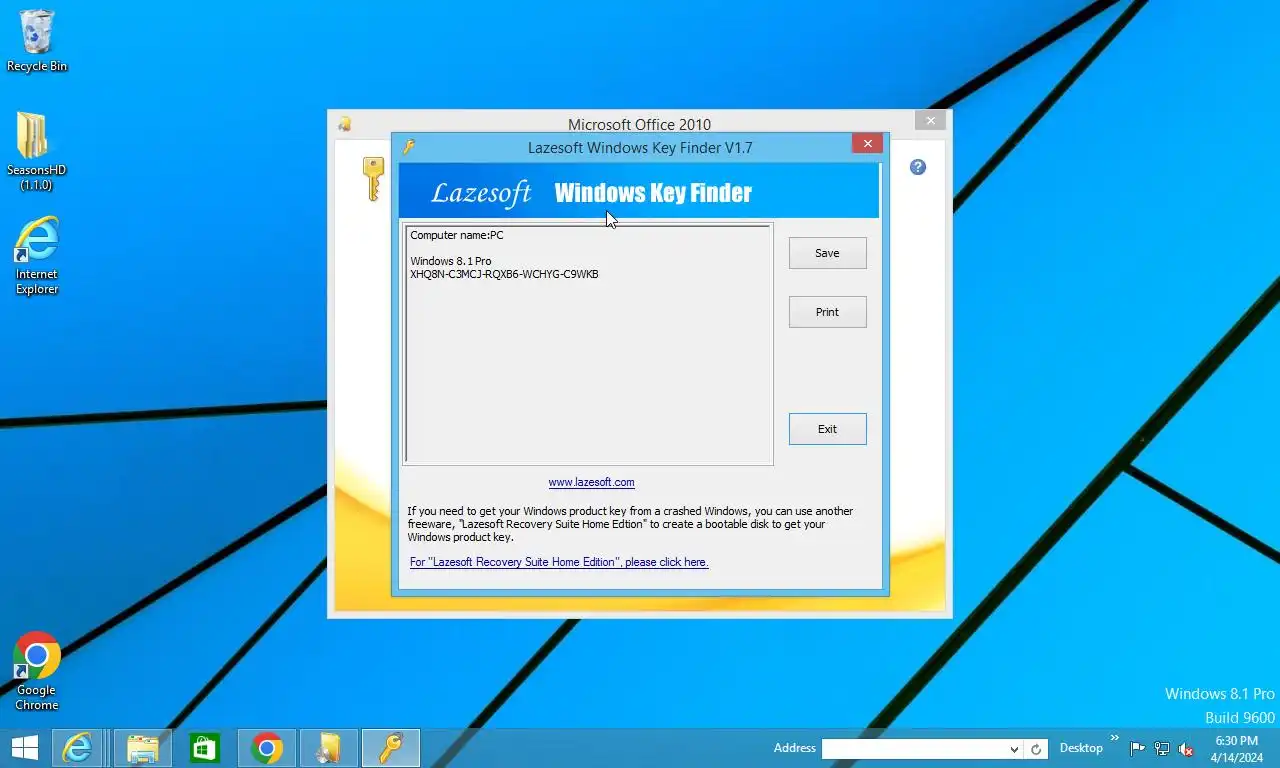This screenshot has height=768, width=1280.
Task: Click the muted volume tray icon
Action: click(1186, 748)
